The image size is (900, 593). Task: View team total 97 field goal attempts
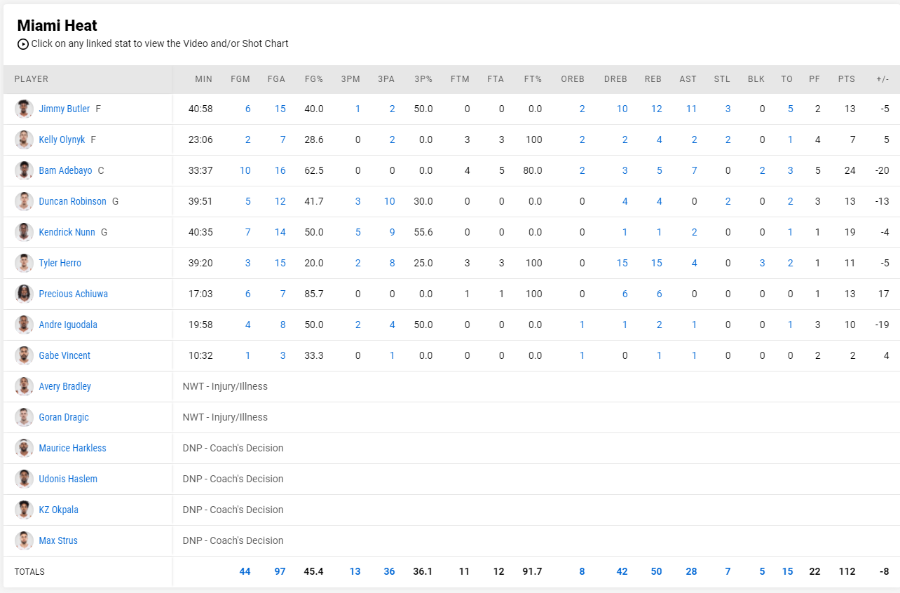[x=280, y=572]
